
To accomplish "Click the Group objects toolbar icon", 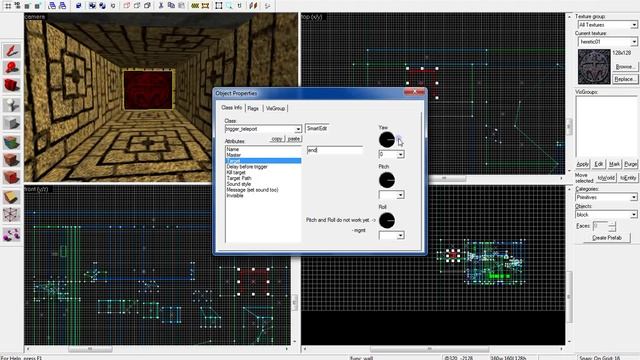I will tap(92, 5).
